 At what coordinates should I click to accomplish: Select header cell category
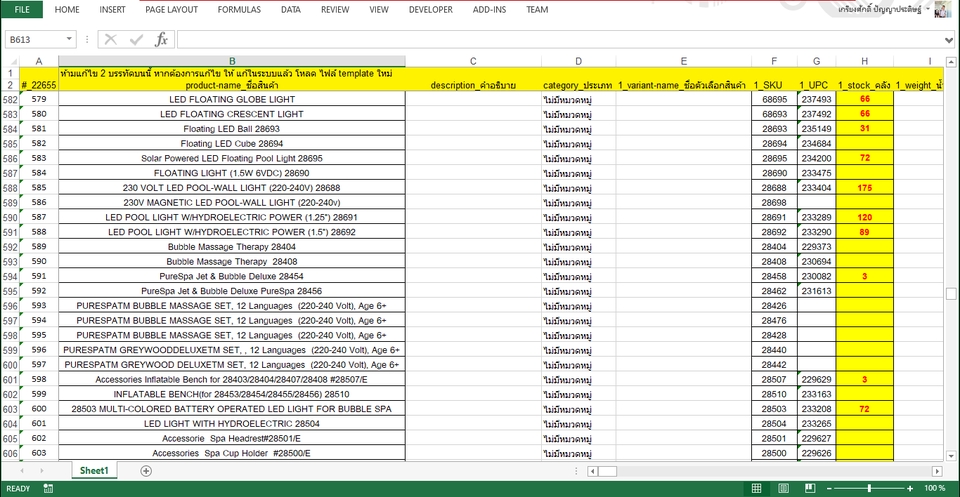(x=579, y=85)
